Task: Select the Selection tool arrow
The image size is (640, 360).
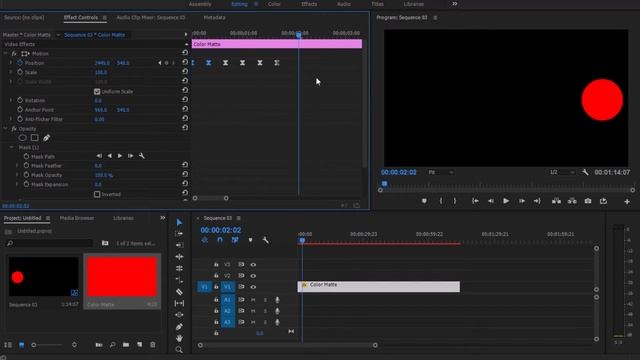Action: [179, 222]
